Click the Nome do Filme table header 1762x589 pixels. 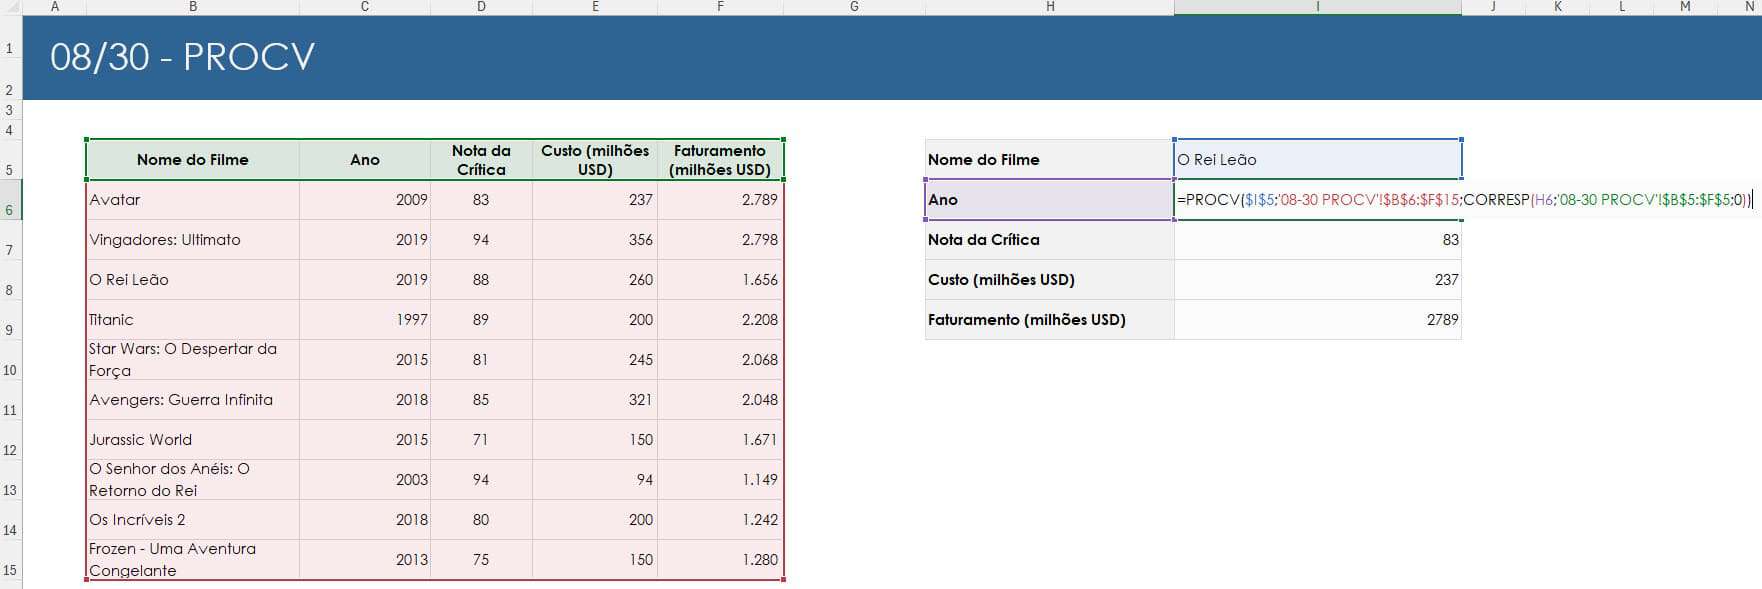point(193,160)
